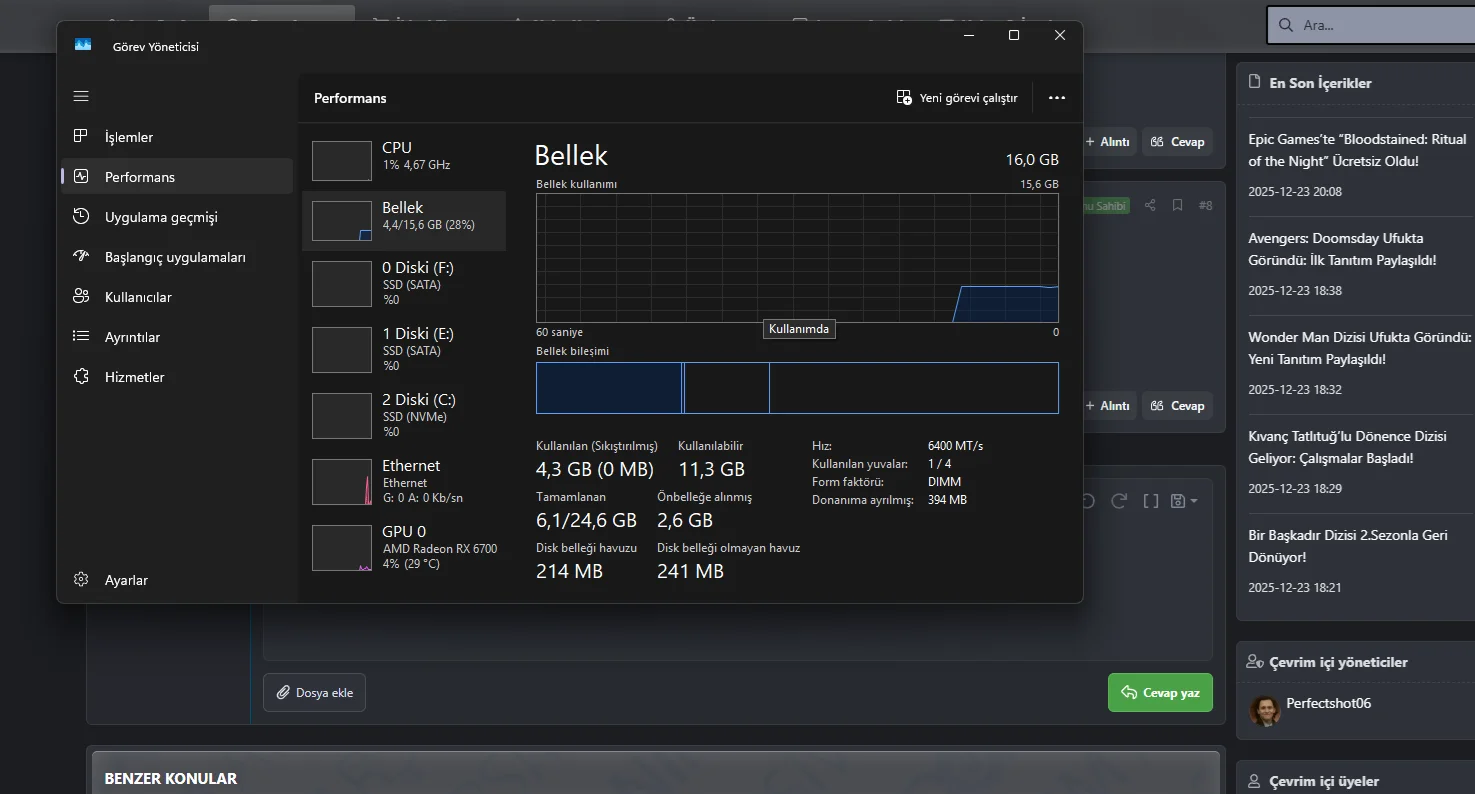The width and height of the screenshot is (1475, 794).
Task: Click the redo icon in the reply editor
Action: pos(1119,501)
